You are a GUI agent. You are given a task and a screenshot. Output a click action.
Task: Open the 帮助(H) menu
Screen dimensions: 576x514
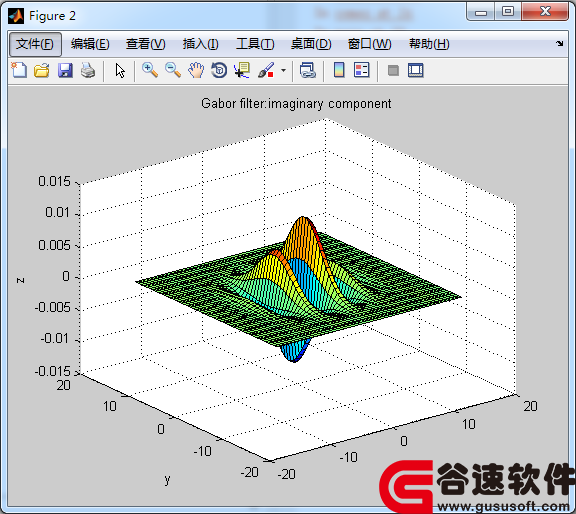pos(429,44)
